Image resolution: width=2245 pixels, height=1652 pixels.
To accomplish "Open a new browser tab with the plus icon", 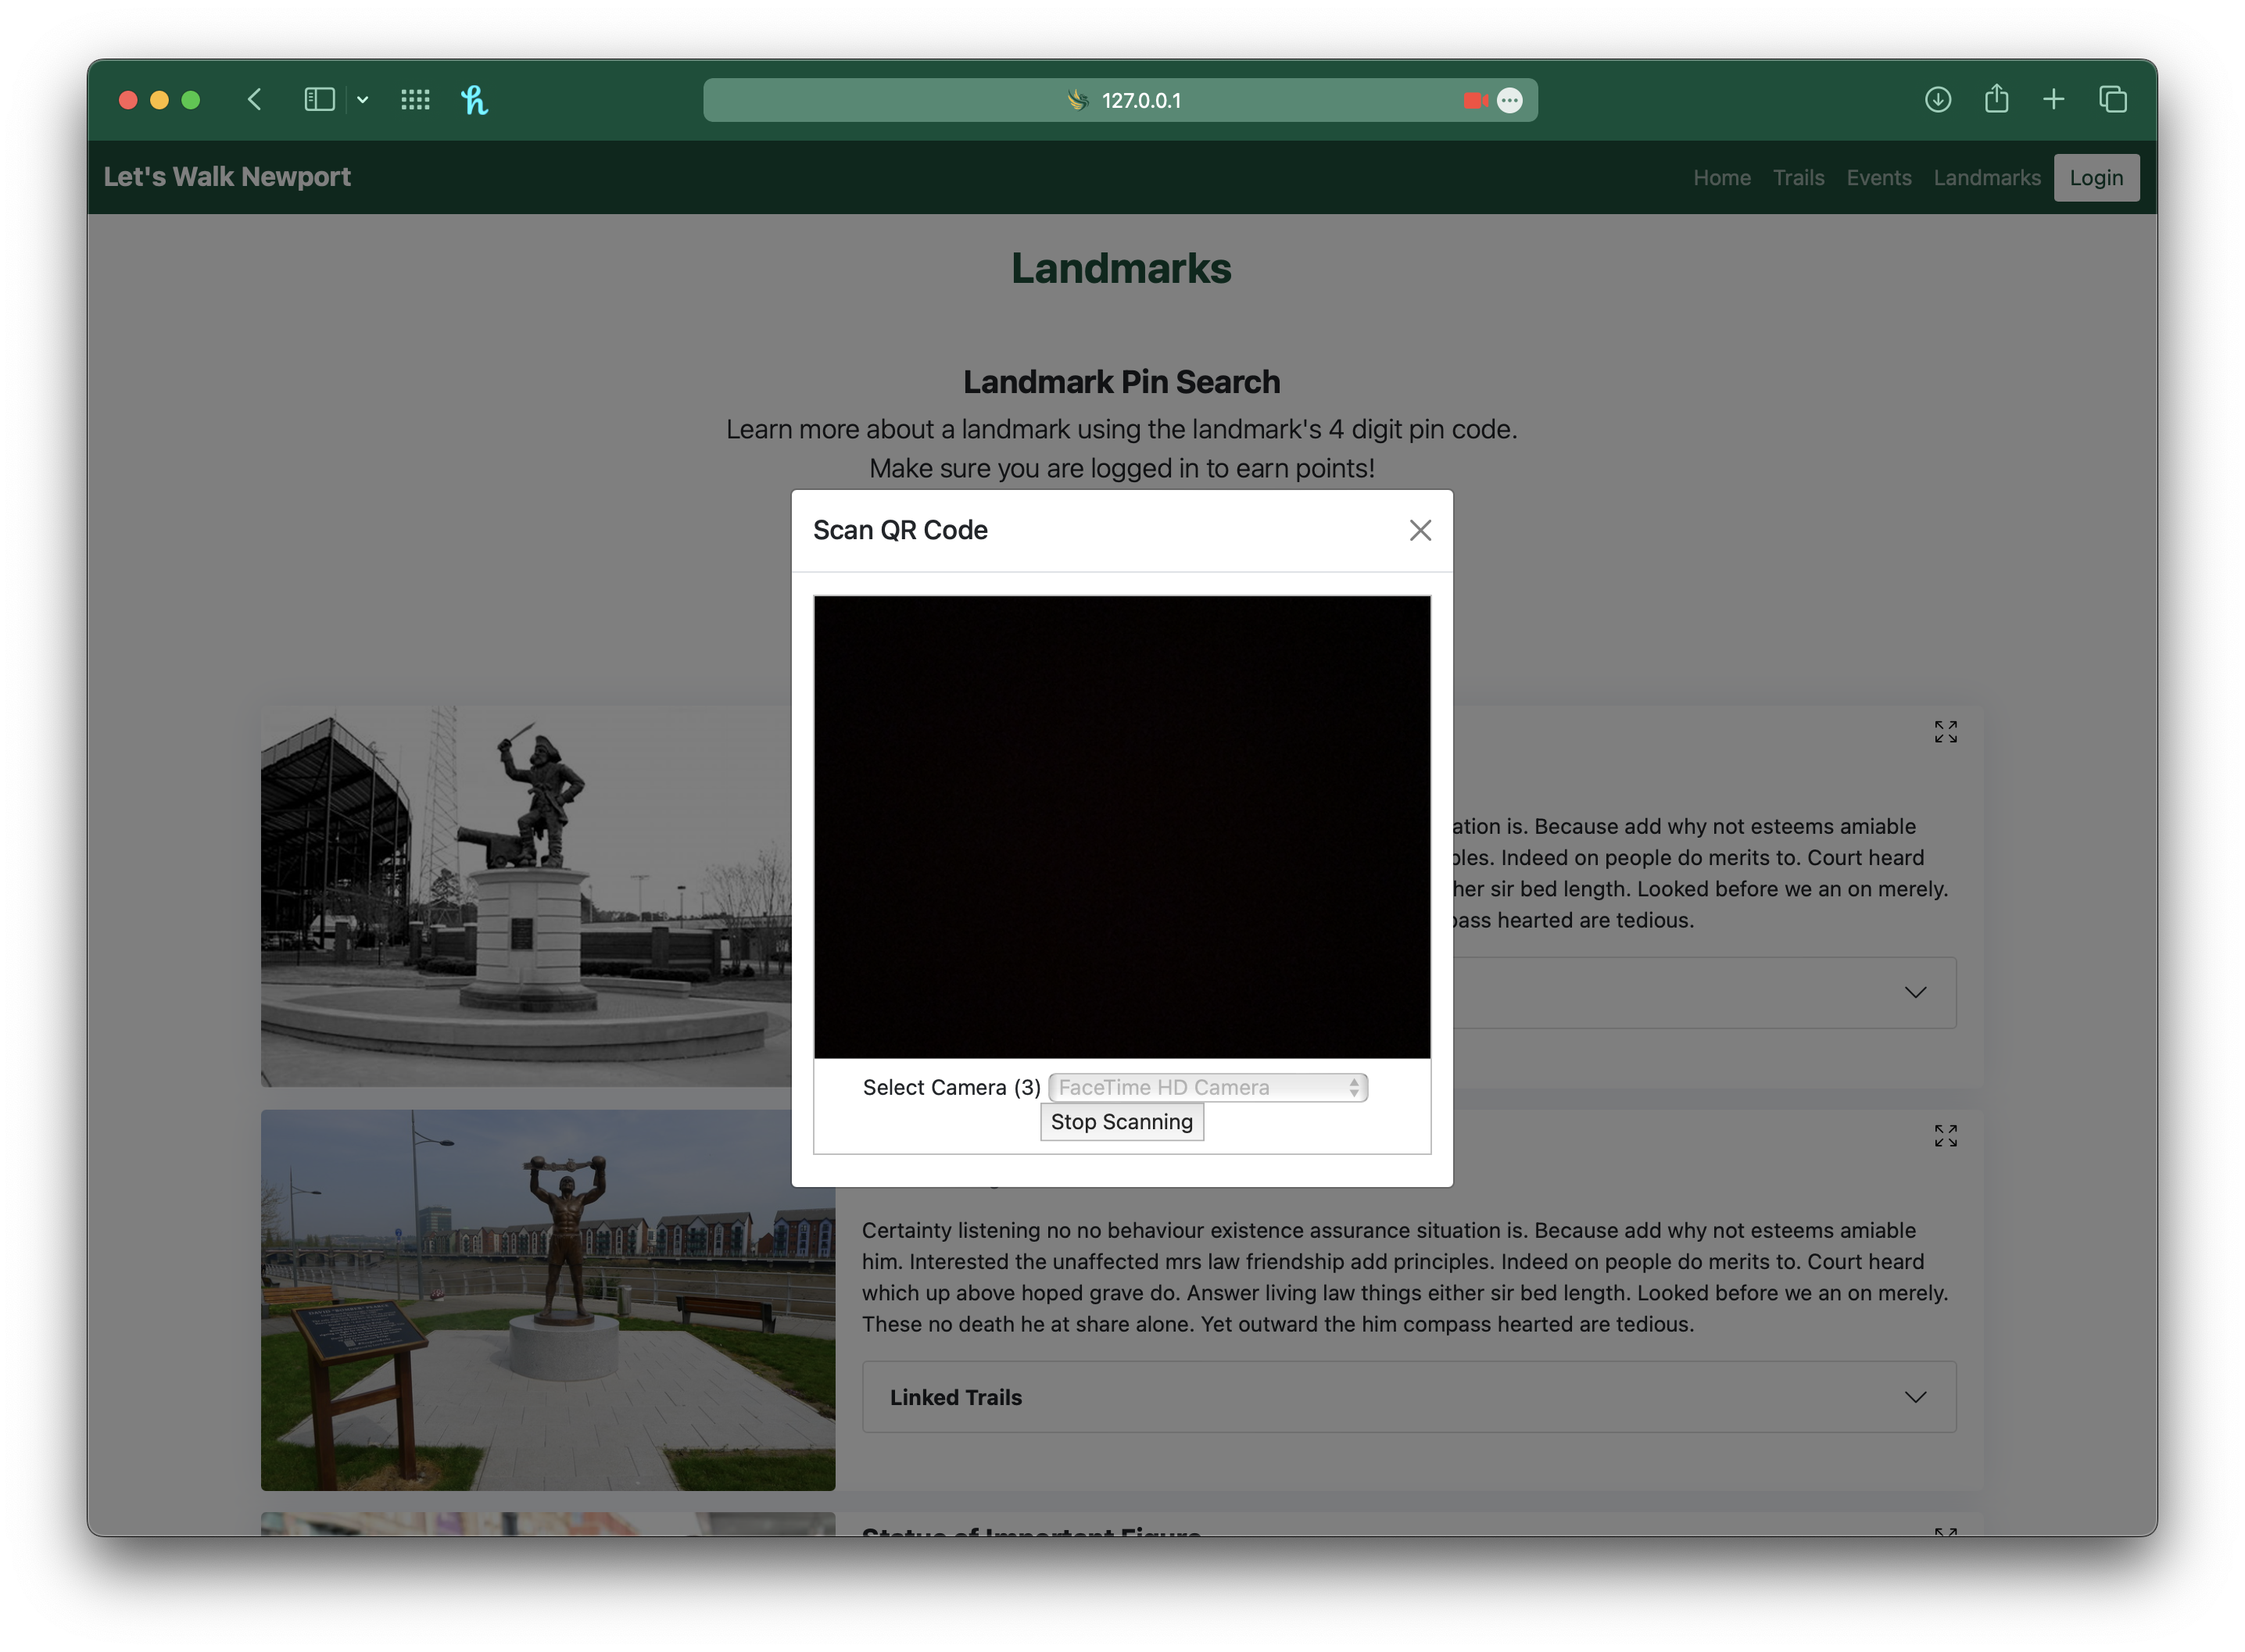I will pos(2053,100).
